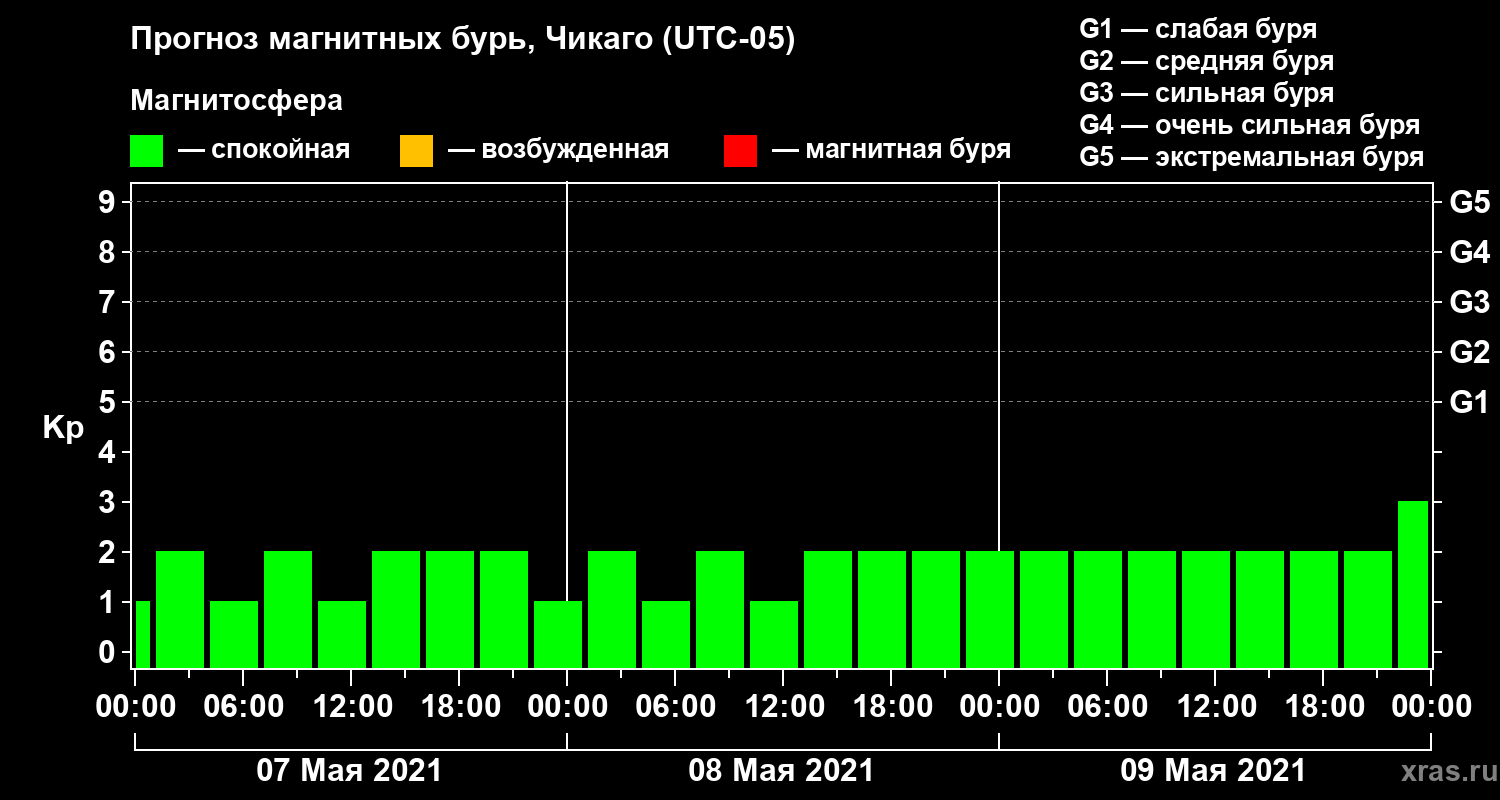Viewport: 1500px width, 800px height.
Task: Click the orange 'возбужденная' legend swatch
Action: [416, 151]
